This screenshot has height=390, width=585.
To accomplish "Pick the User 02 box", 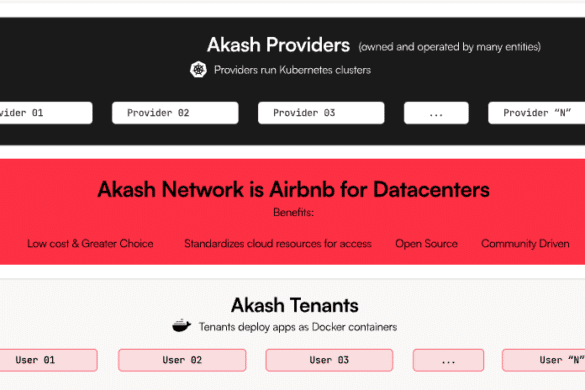I will point(182,360).
